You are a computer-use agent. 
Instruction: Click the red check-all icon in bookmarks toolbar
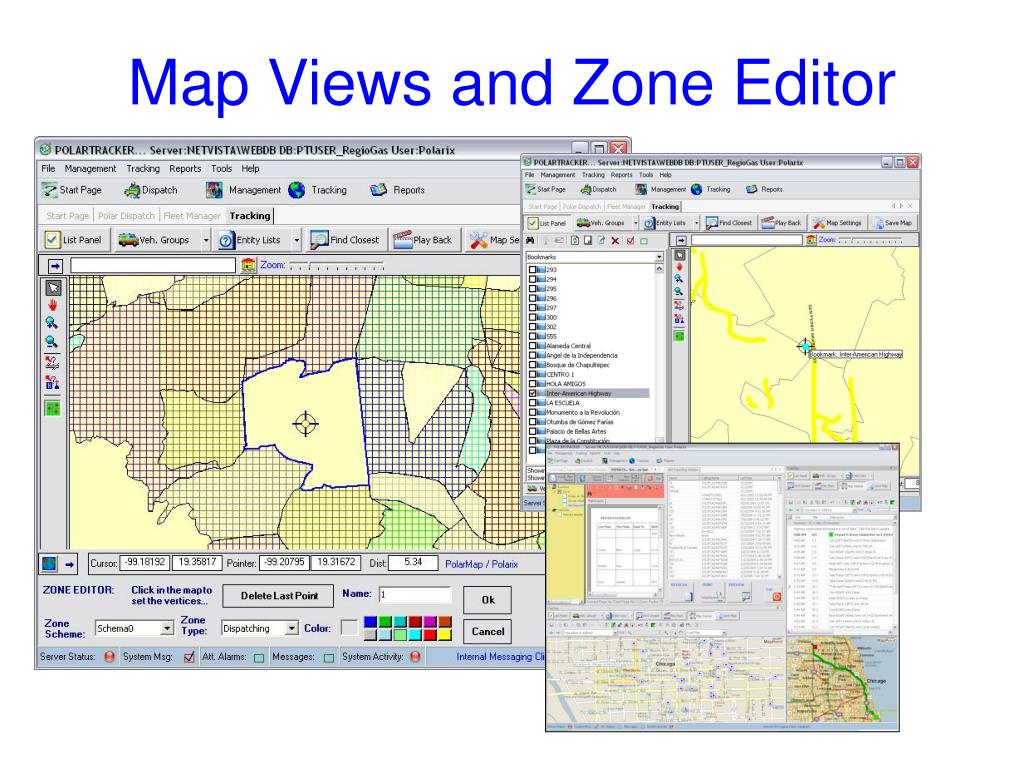630,241
